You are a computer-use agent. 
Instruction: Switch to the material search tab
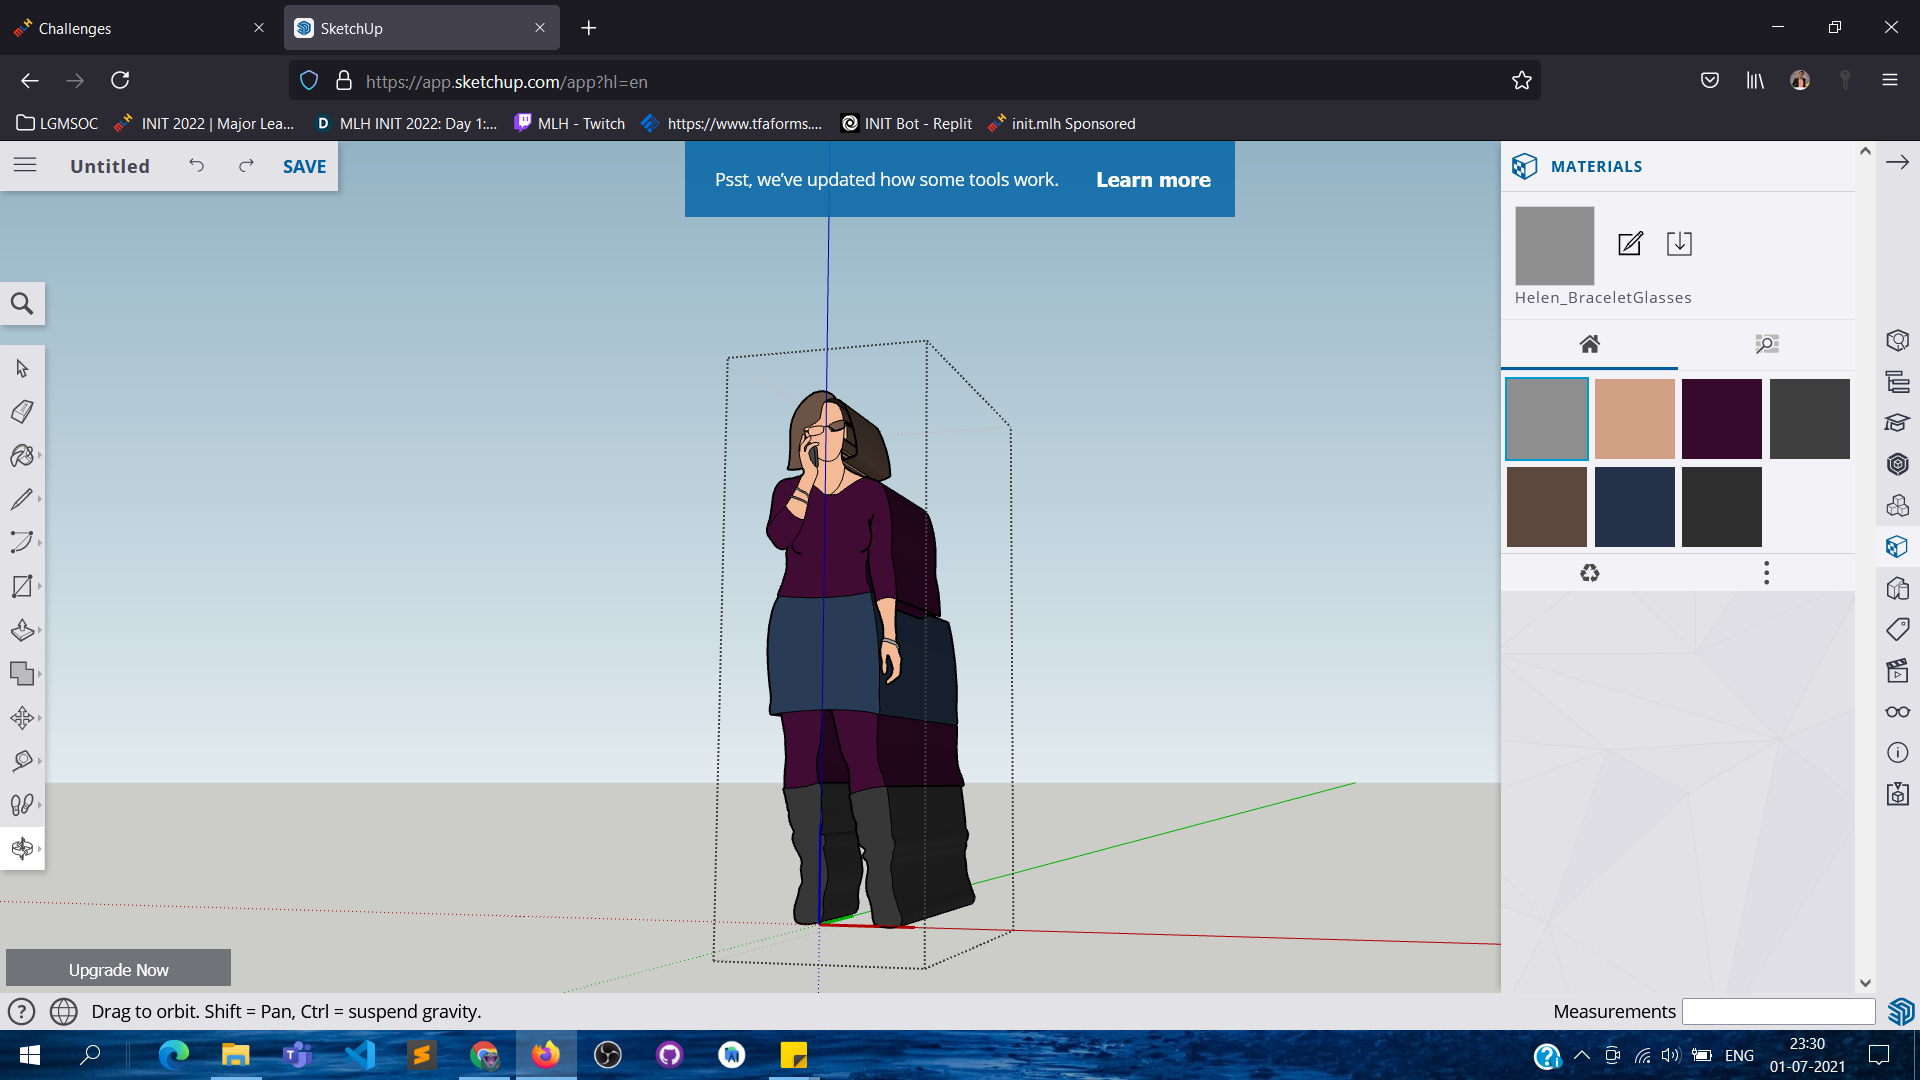(x=1767, y=344)
